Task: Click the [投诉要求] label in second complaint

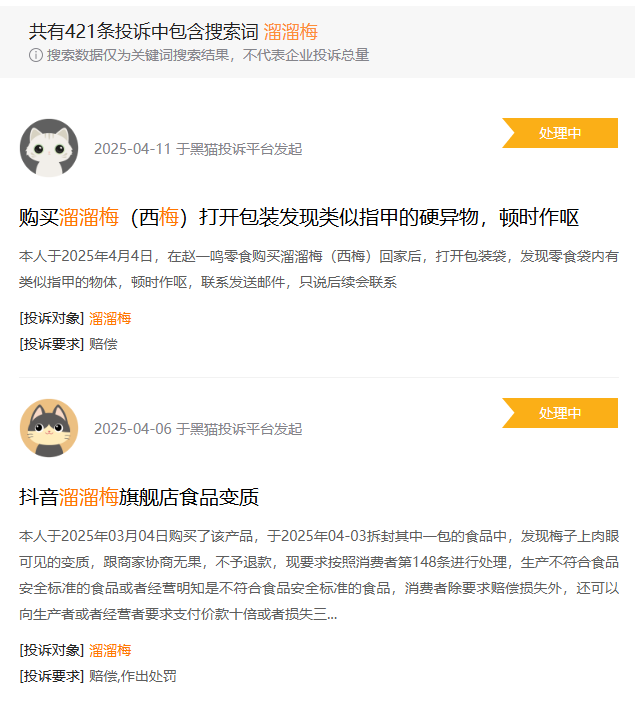Action: coord(52,676)
